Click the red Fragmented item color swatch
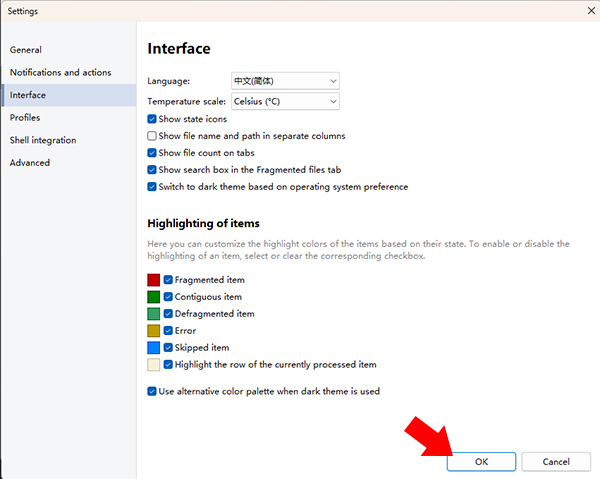The height and width of the screenshot is (479, 600). click(153, 280)
